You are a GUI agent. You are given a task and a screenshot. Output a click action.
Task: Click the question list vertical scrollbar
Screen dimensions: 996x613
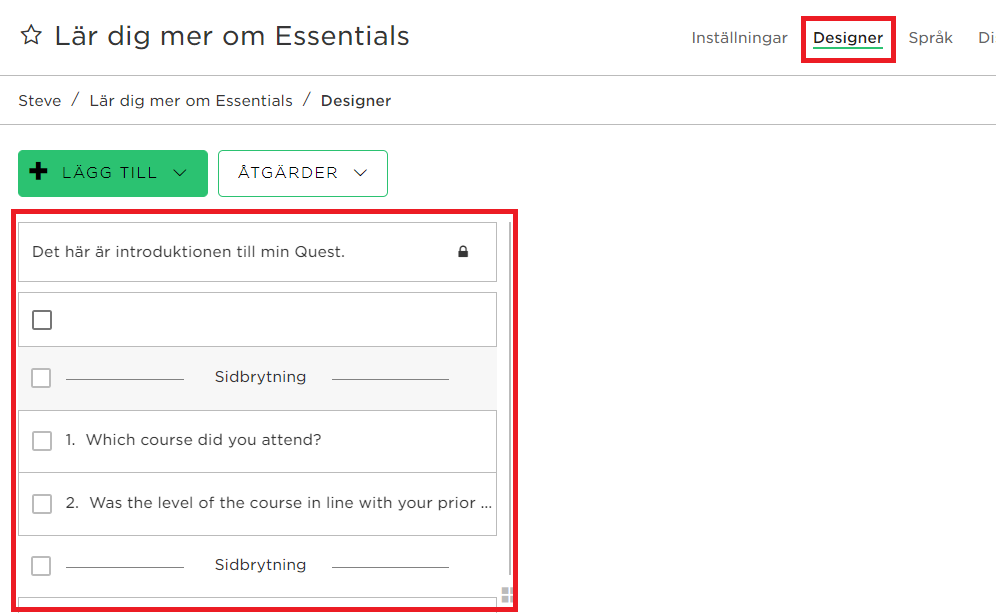[x=510, y=399]
